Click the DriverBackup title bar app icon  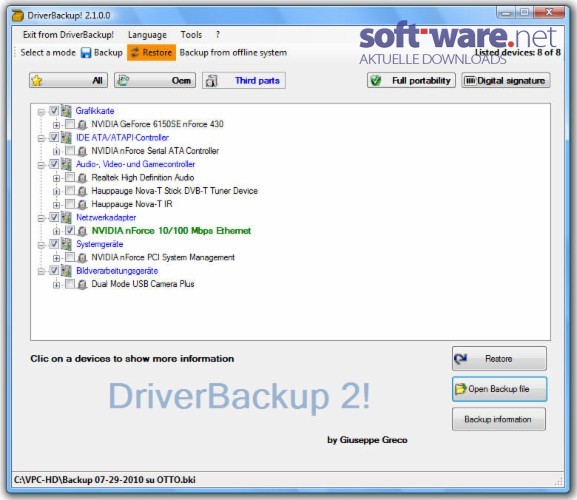pos(18,15)
